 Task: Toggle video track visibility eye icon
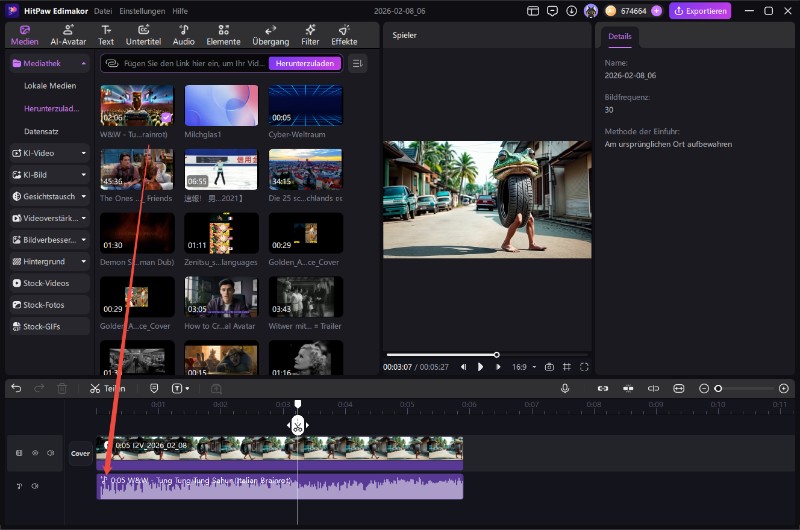tap(35, 453)
